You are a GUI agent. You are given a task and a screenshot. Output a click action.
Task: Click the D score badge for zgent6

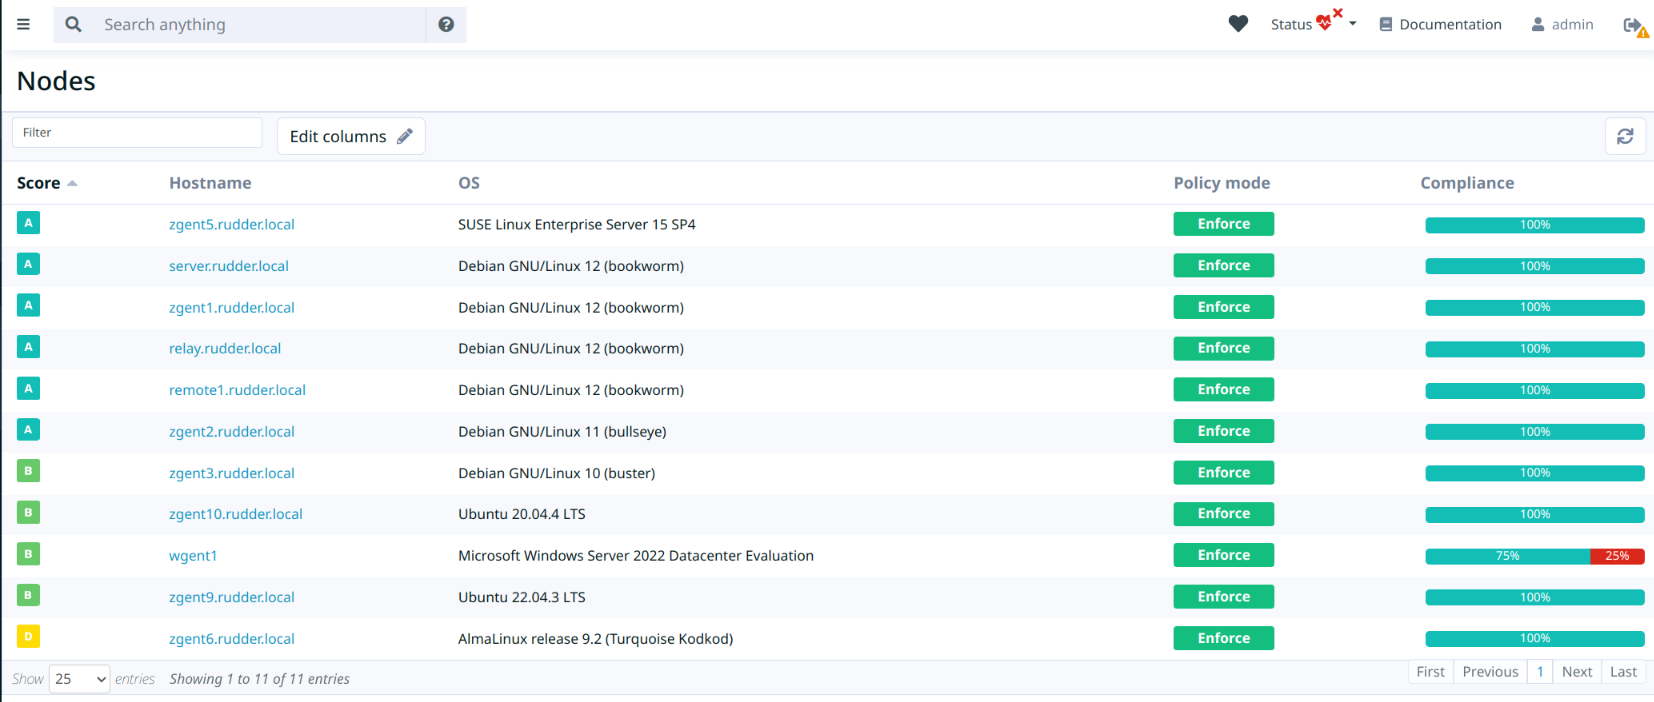coord(28,636)
